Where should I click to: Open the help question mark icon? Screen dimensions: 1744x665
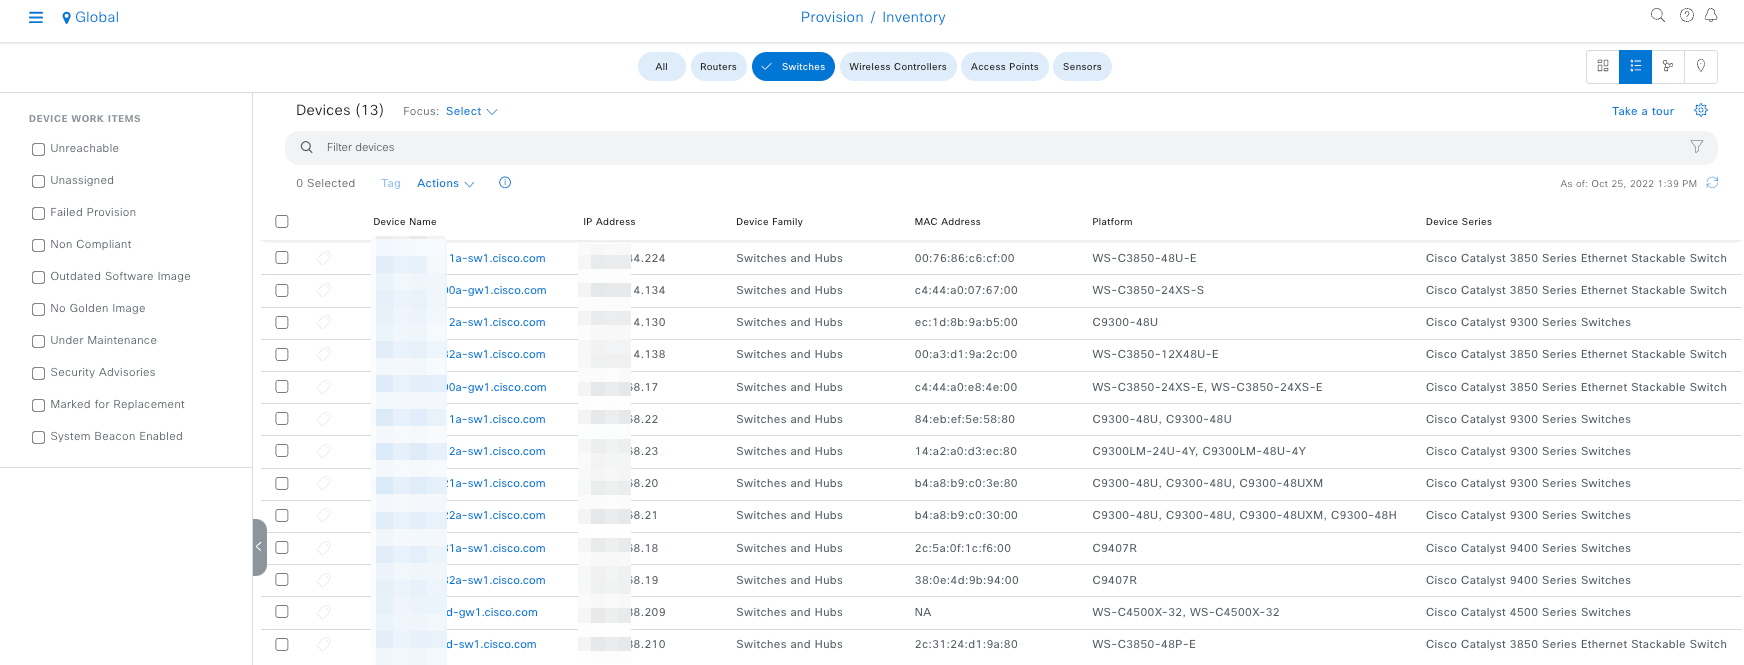pyautogui.click(x=1687, y=15)
